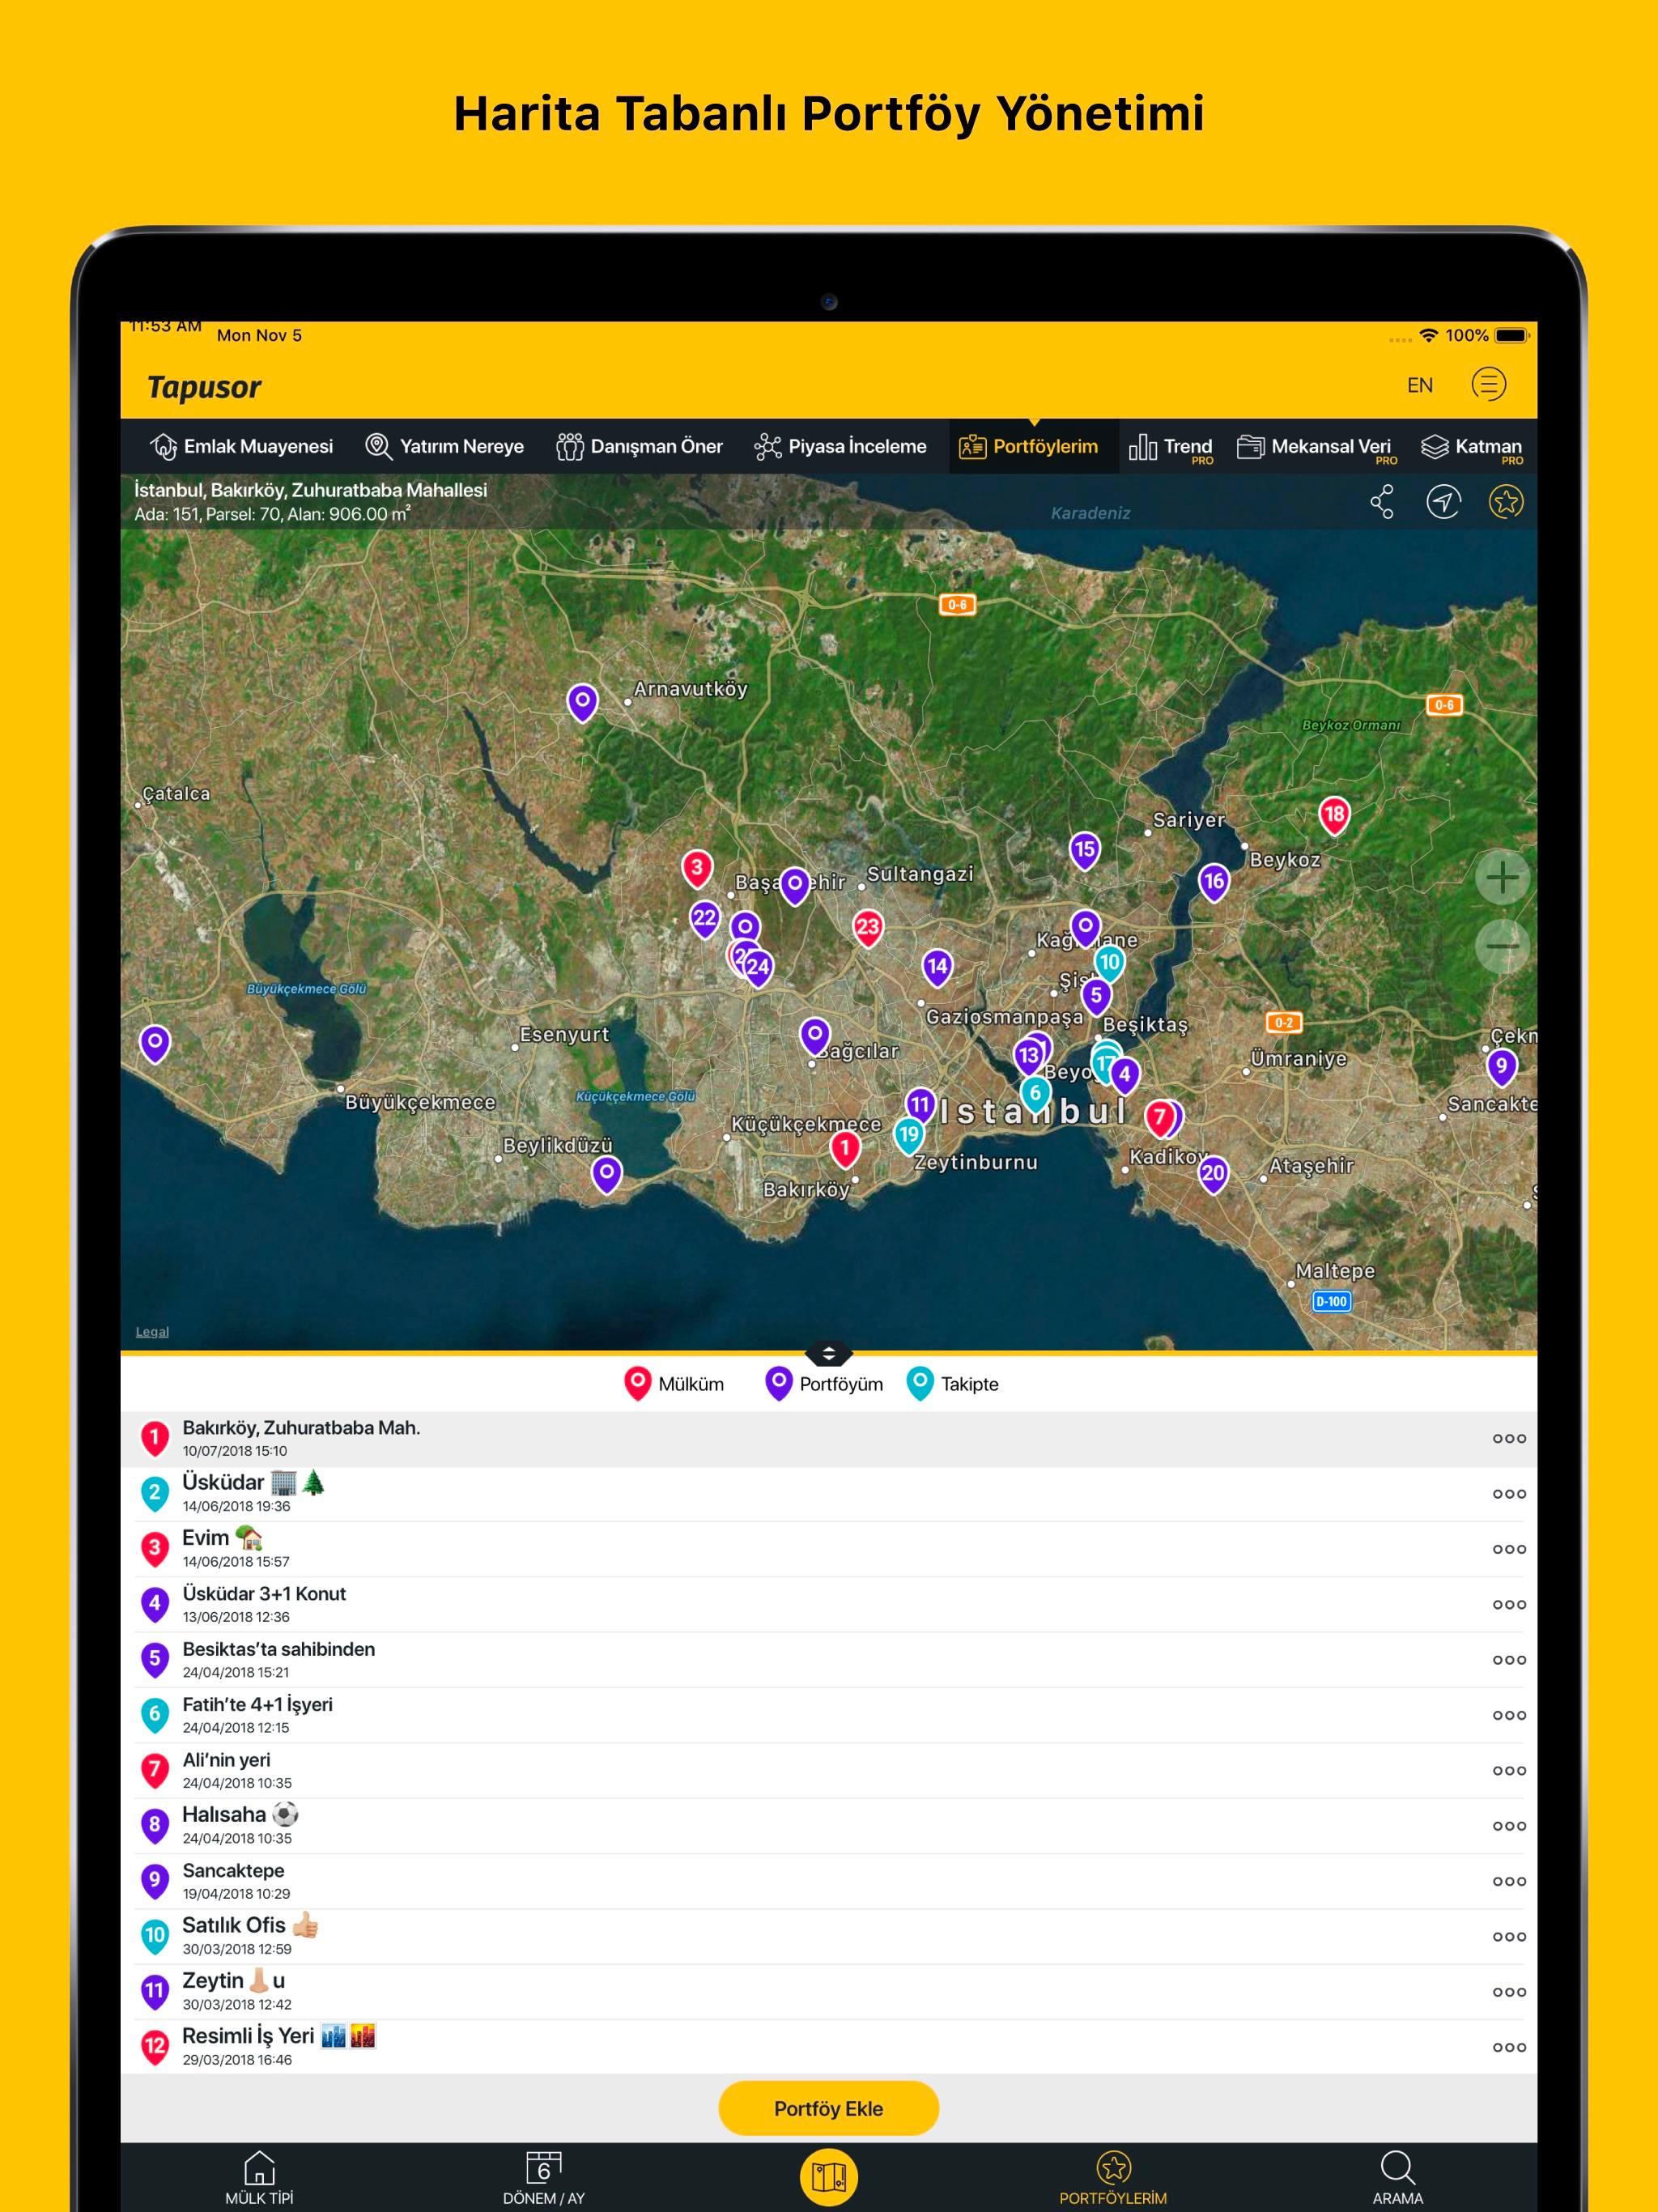
Task: Click the share icon above the map
Action: click(1382, 502)
